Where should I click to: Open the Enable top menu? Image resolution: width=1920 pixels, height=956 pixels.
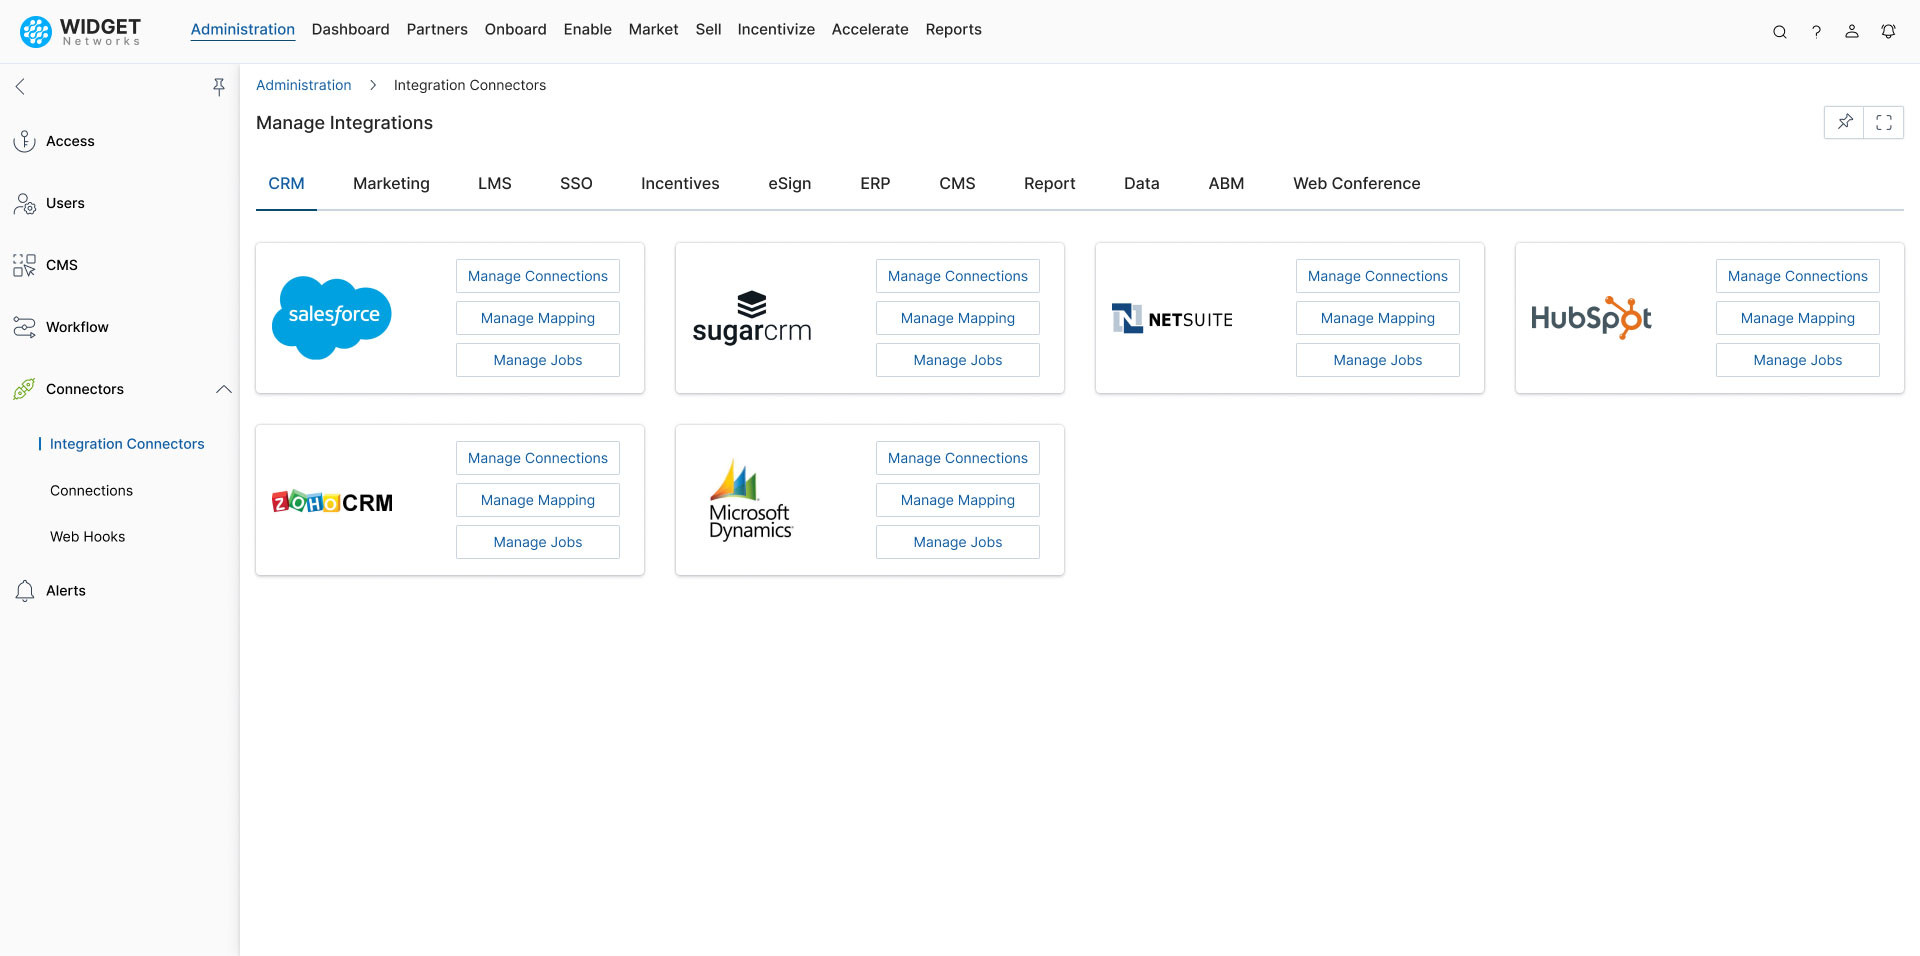pos(588,30)
